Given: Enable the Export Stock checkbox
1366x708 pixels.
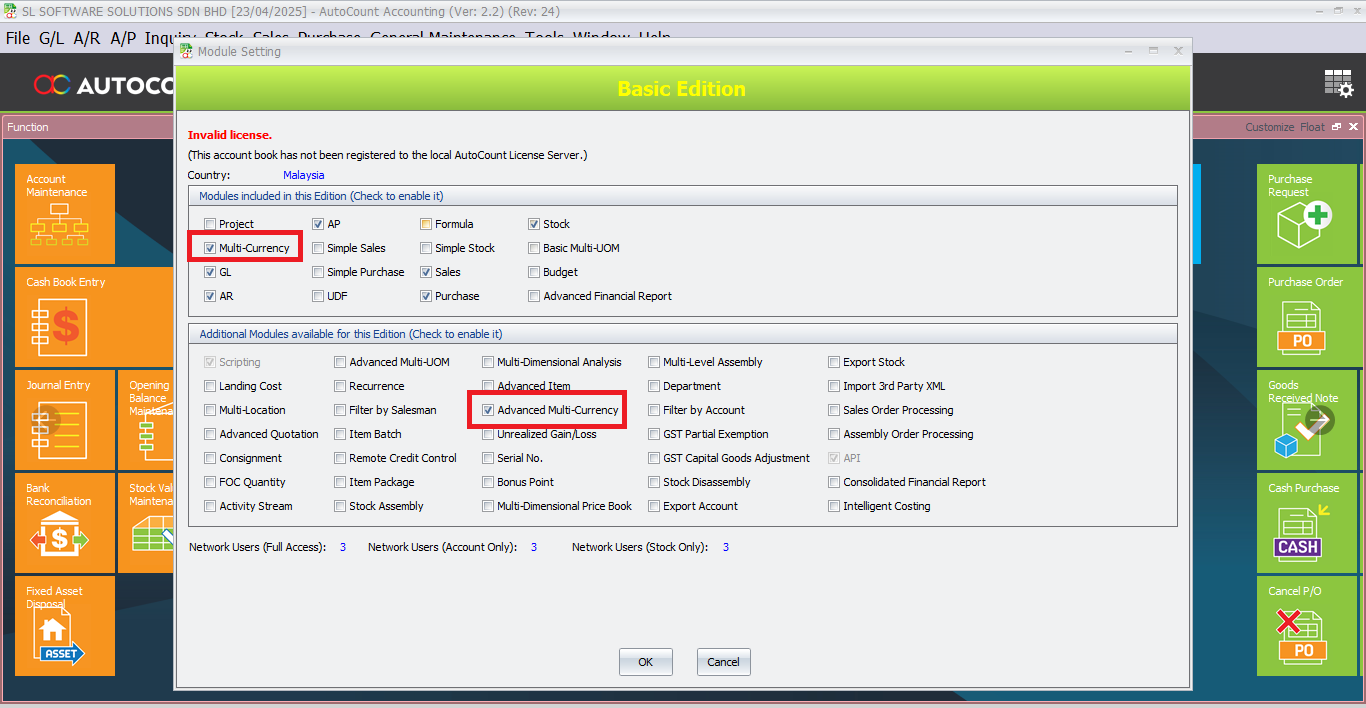Looking at the screenshot, I should [x=834, y=362].
